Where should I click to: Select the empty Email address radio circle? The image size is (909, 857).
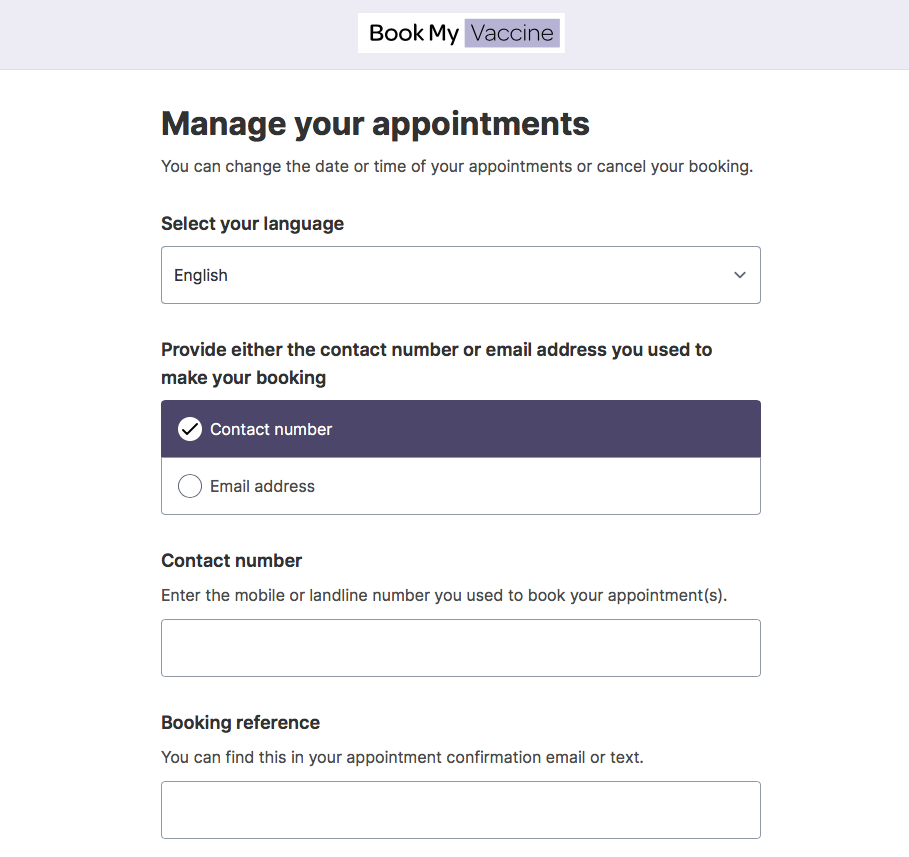190,486
